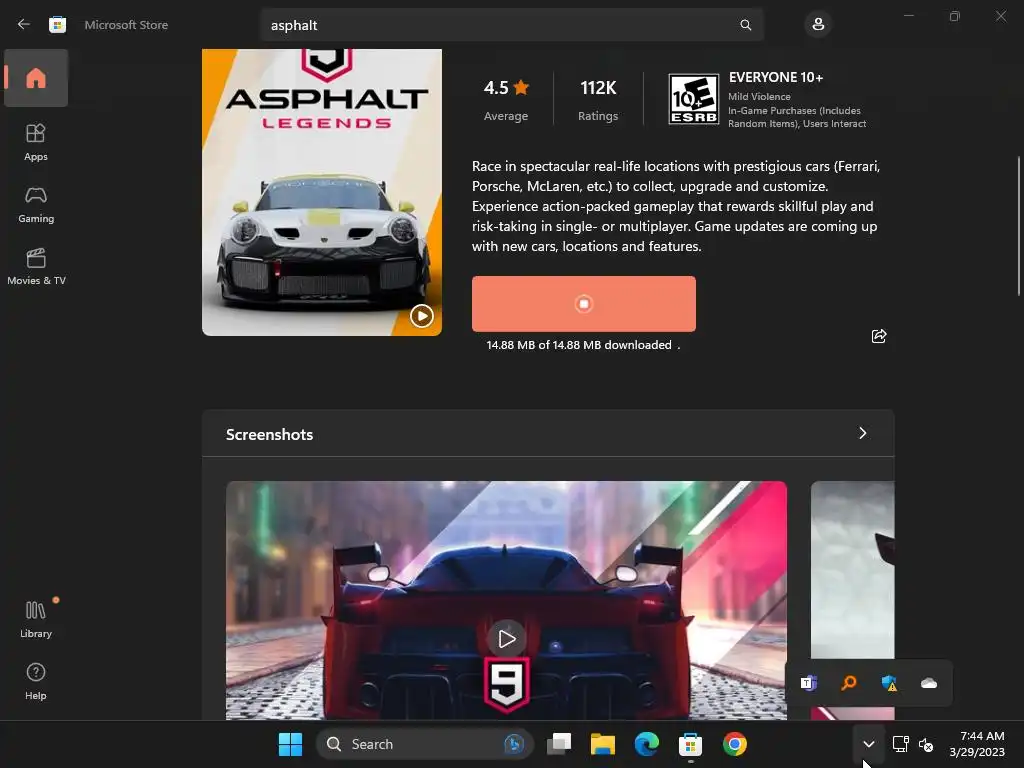Image resolution: width=1024 pixels, height=768 pixels.
Task: Open the second partially visible screenshot
Action: pos(852,600)
